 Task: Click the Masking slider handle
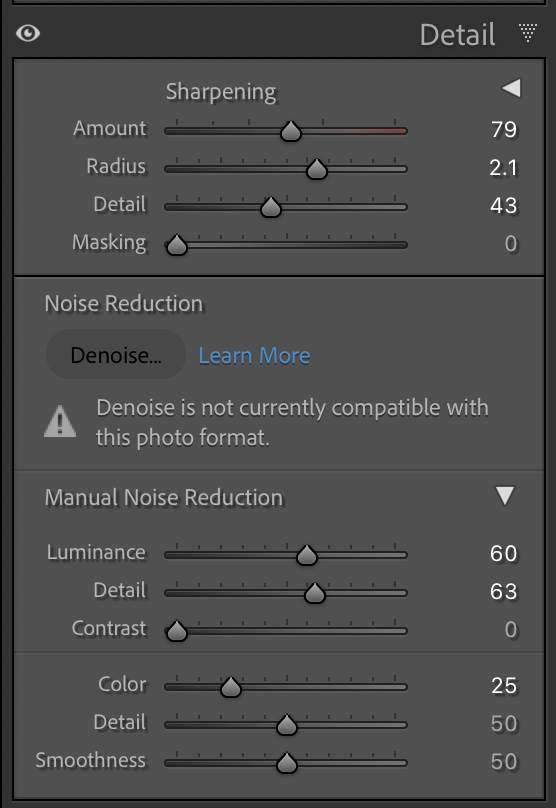coord(177,245)
